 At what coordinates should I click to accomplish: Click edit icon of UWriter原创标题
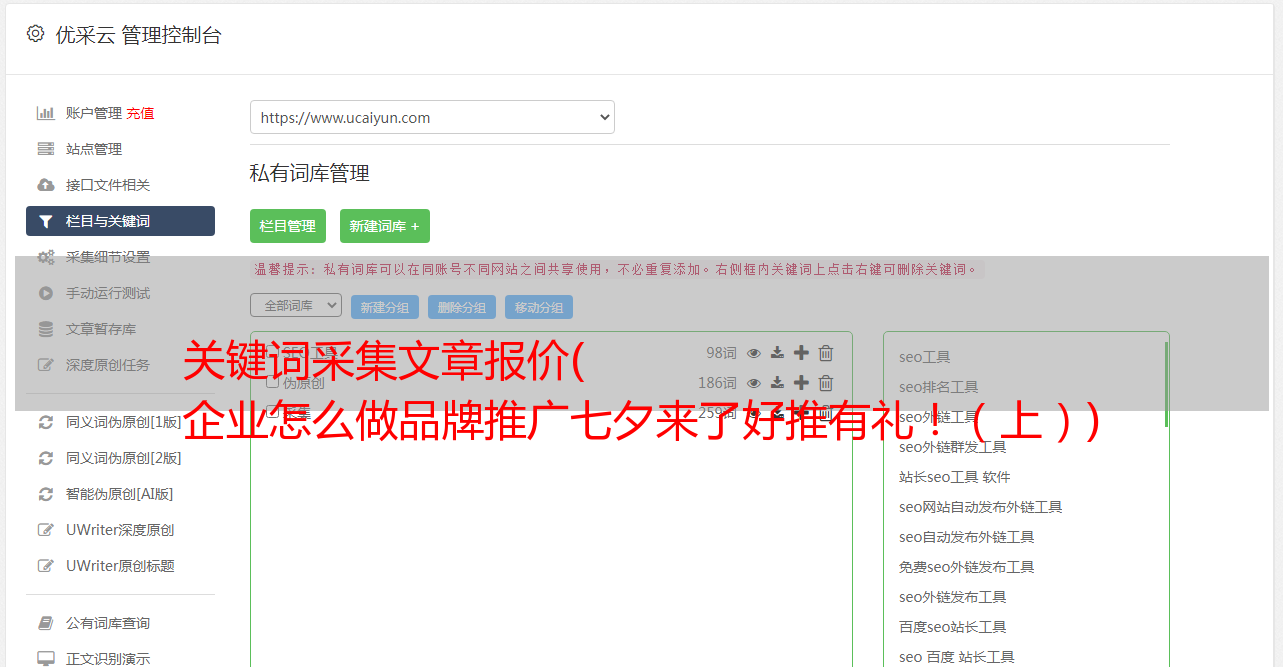tap(45, 566)
